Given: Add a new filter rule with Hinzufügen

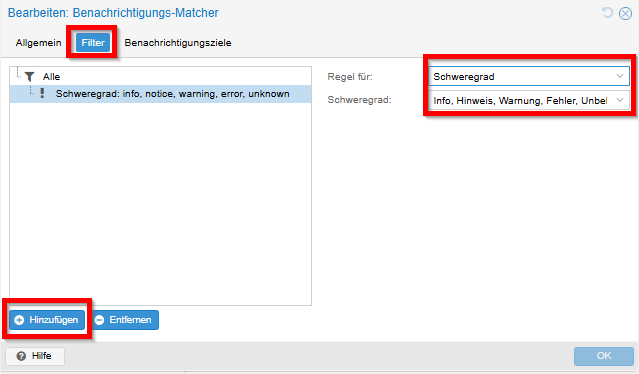Looking at the screenshot, I should (47, 320).
